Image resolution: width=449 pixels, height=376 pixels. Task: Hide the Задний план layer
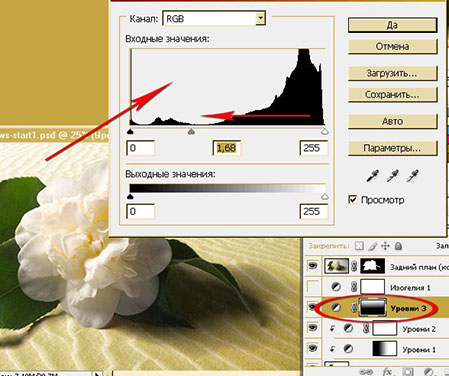coord(312,266)
